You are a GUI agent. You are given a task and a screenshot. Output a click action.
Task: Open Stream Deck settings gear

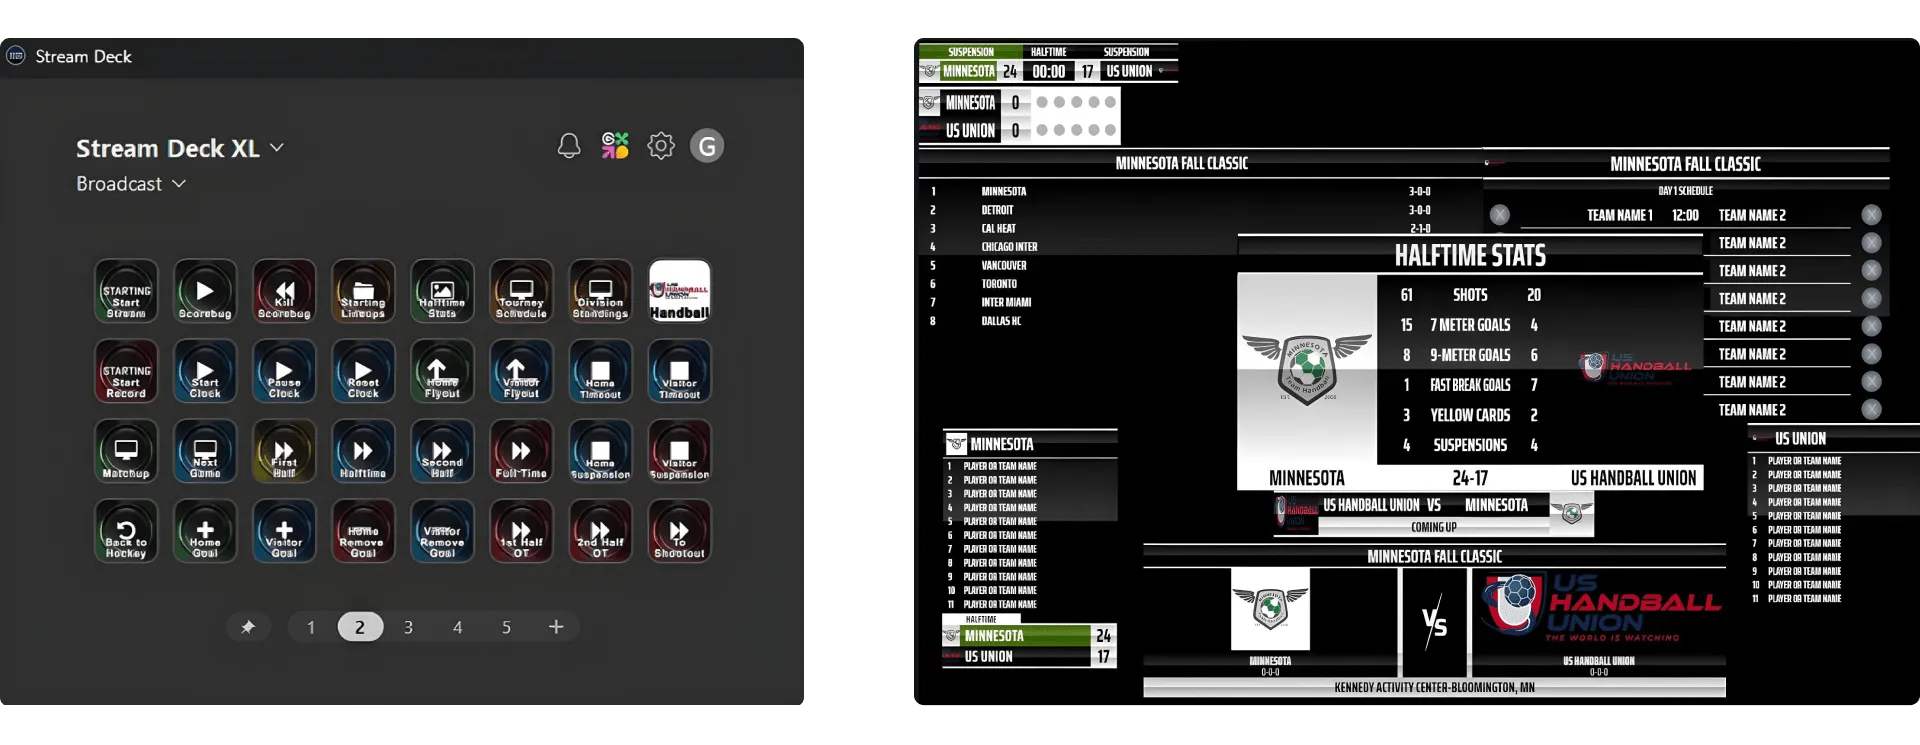[x=661, y=146]
